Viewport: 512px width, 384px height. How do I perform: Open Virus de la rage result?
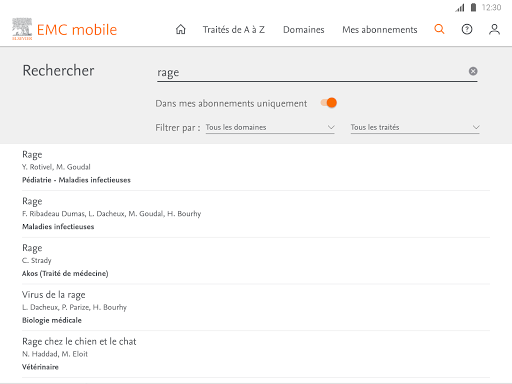coord(256,307)
